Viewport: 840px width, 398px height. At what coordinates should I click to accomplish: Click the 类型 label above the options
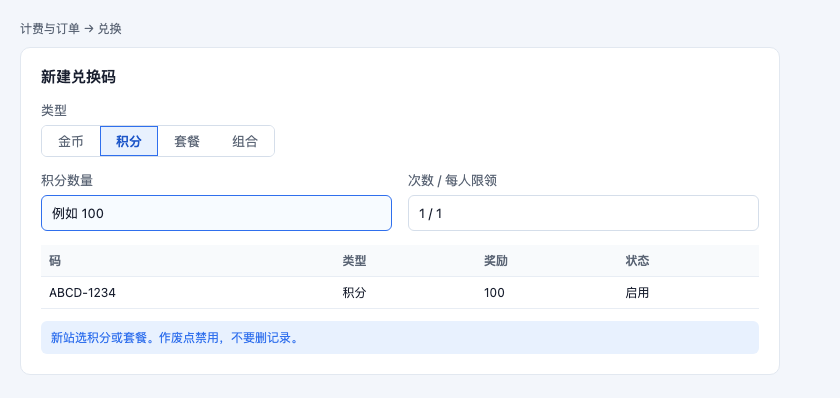coord(54,111)
